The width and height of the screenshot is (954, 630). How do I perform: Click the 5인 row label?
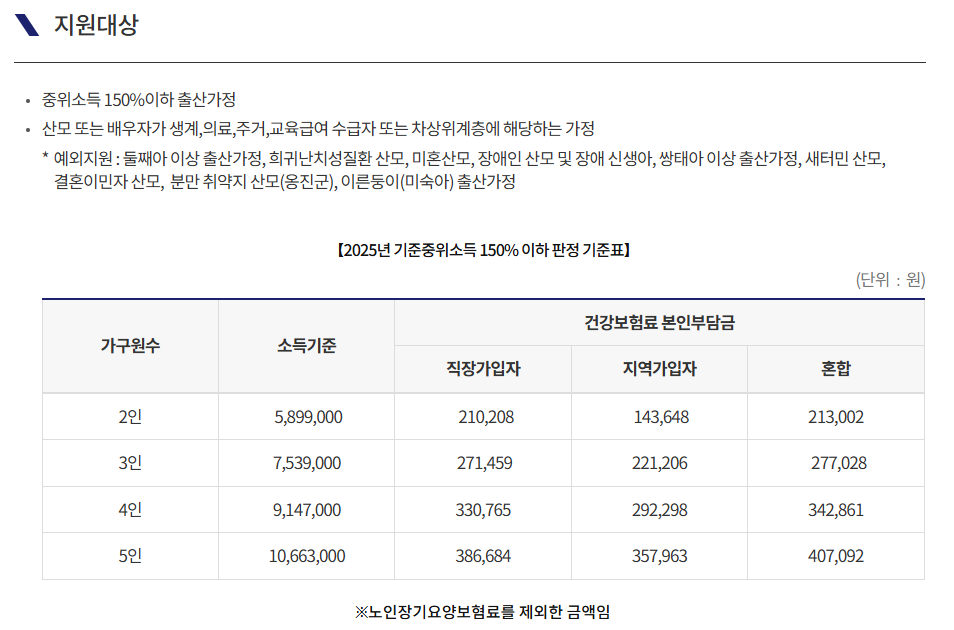pyautogui.click(x=130, y=556)
